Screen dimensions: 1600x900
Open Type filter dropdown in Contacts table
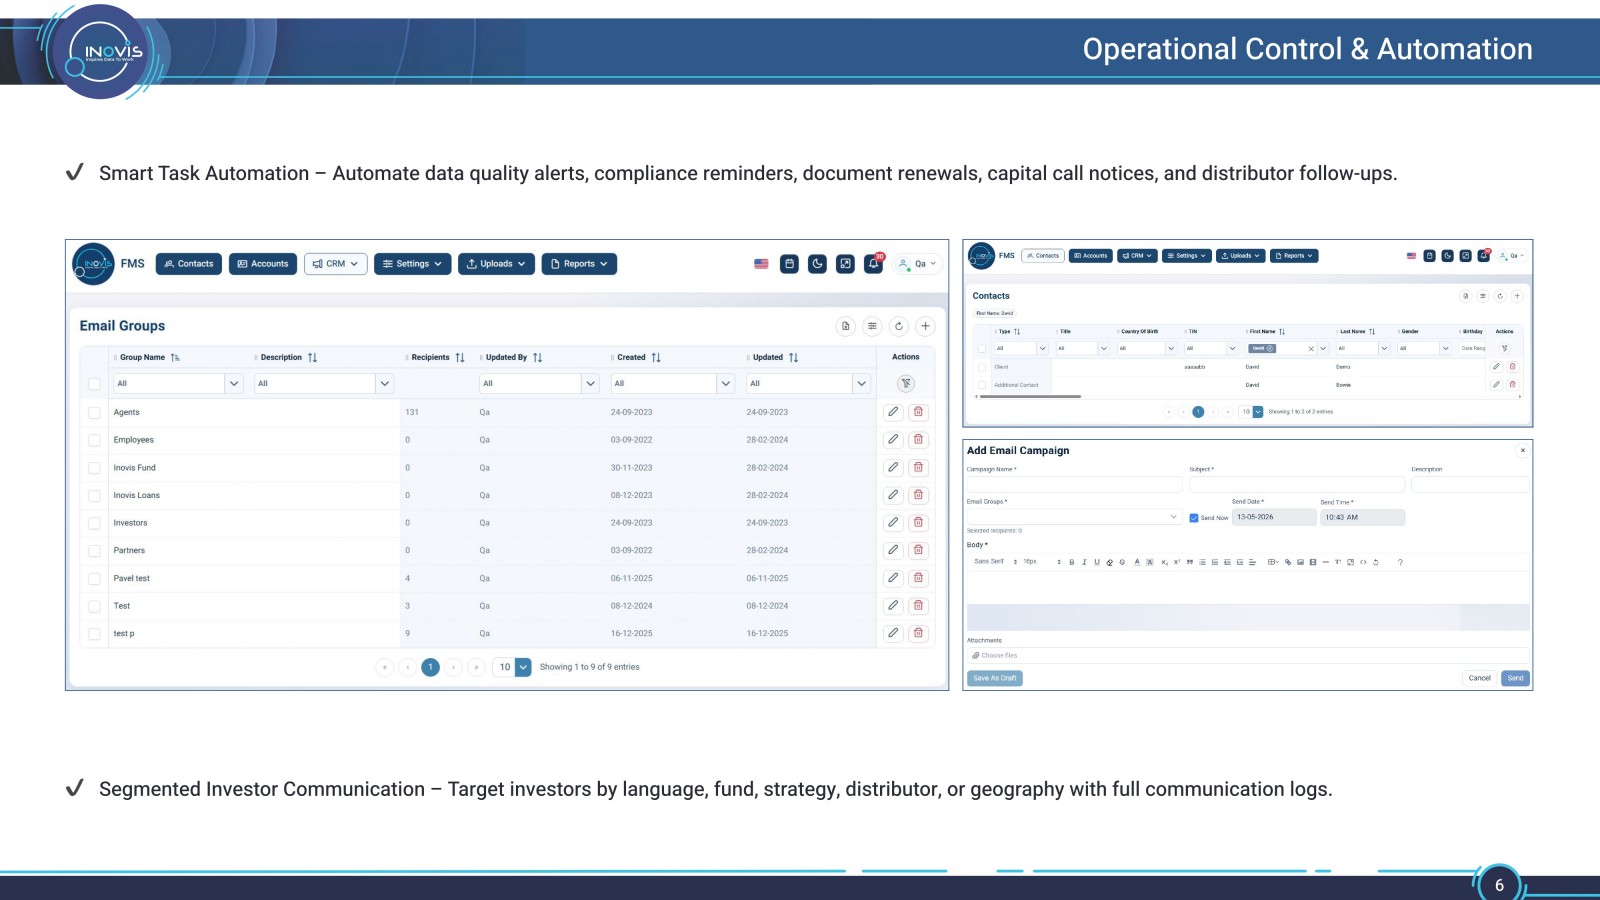click(x=1042, y=349)
